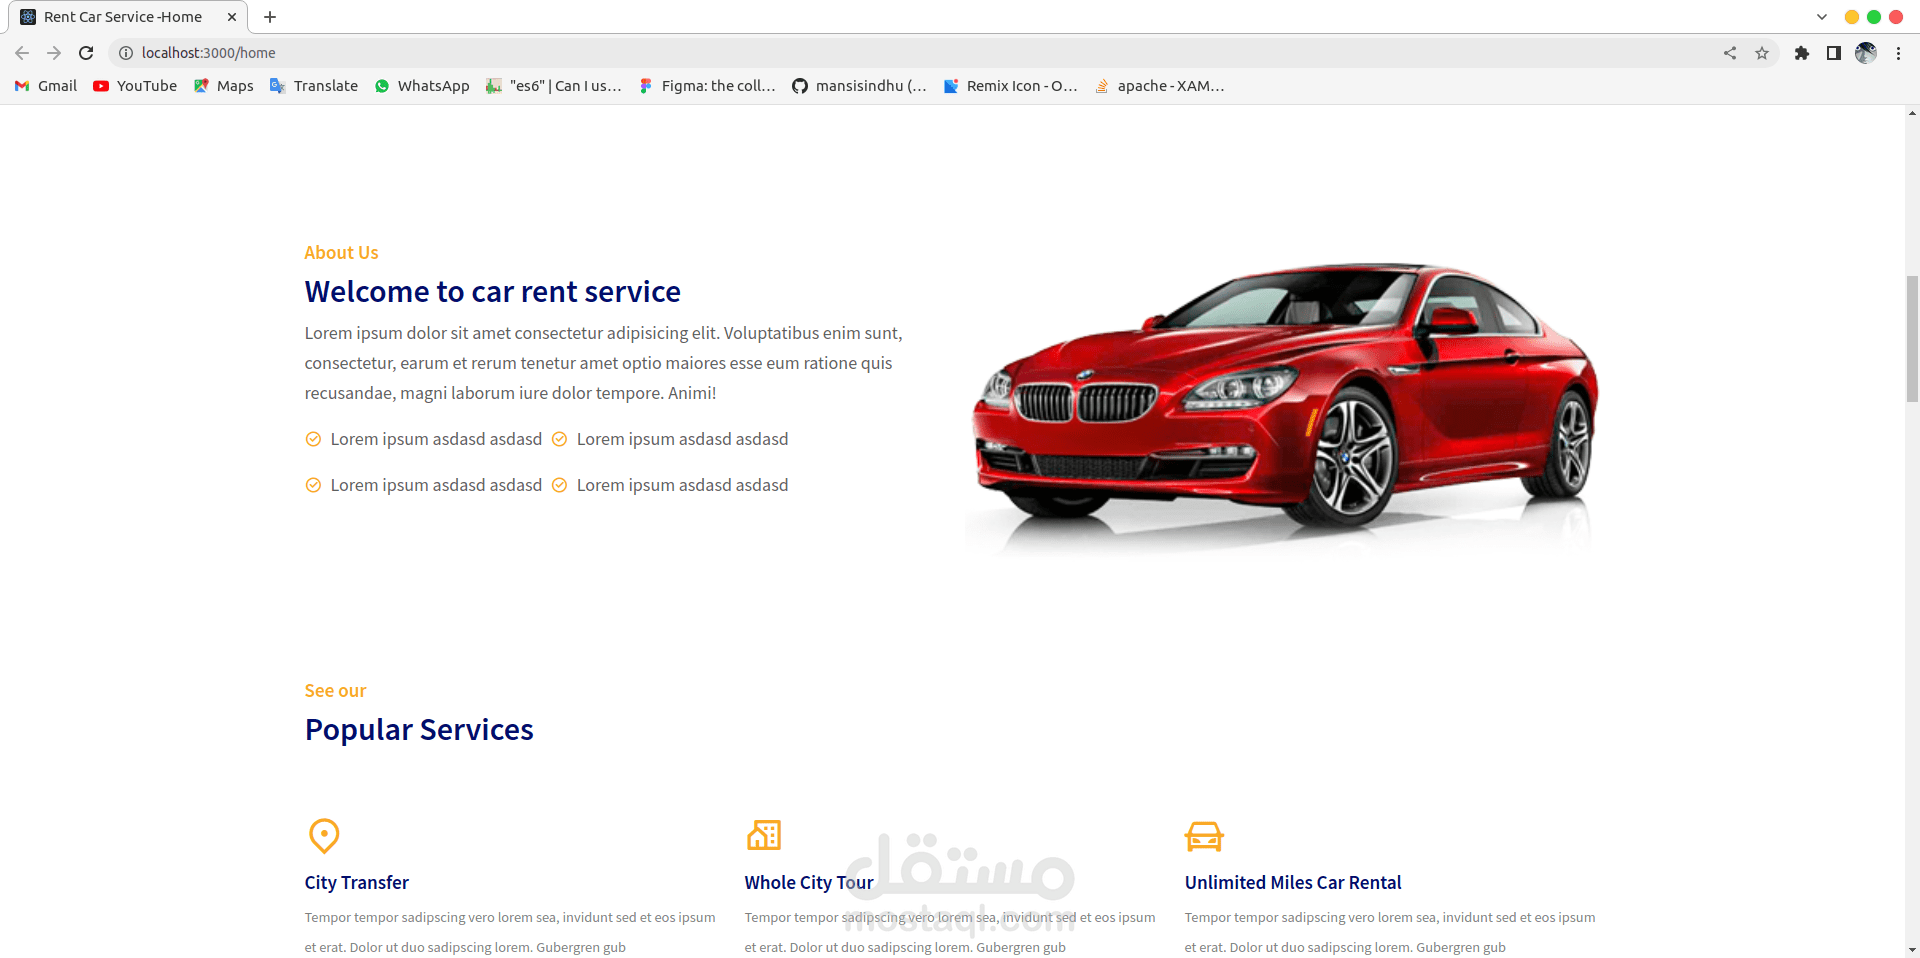The height and width of the screenshot is (958, 1920).
Task: Open the Chrome three-dot menu
Action: pos(1898,53)
